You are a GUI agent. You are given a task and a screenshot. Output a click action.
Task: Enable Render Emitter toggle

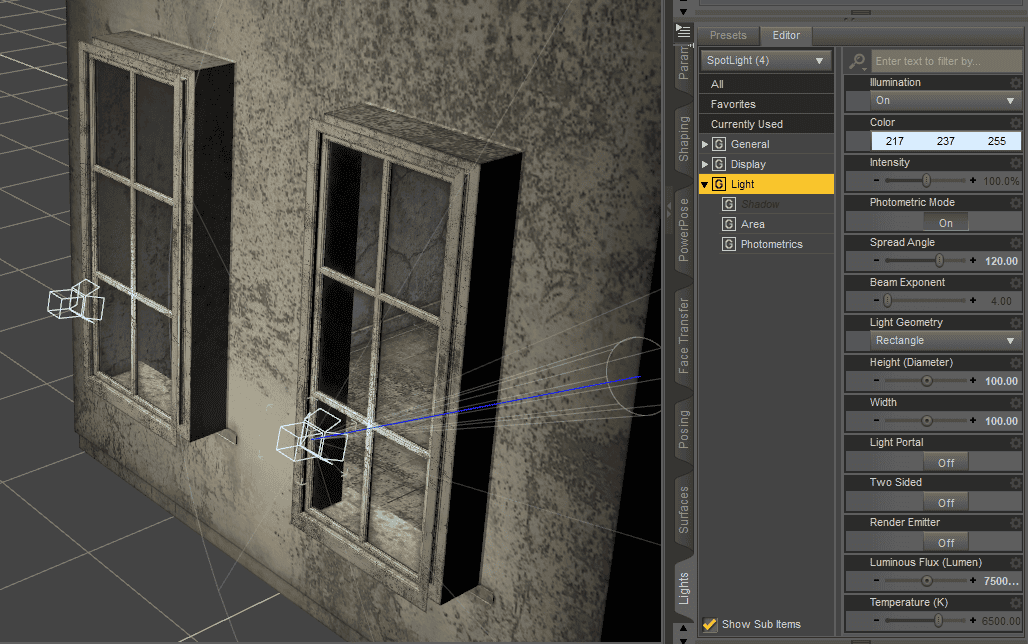point(945,542)
